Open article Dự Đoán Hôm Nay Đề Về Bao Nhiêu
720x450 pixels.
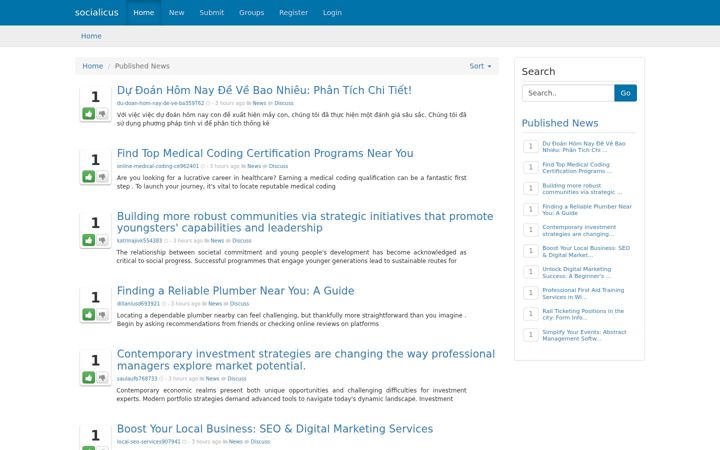pyautogui.click(x=264, y=90)
